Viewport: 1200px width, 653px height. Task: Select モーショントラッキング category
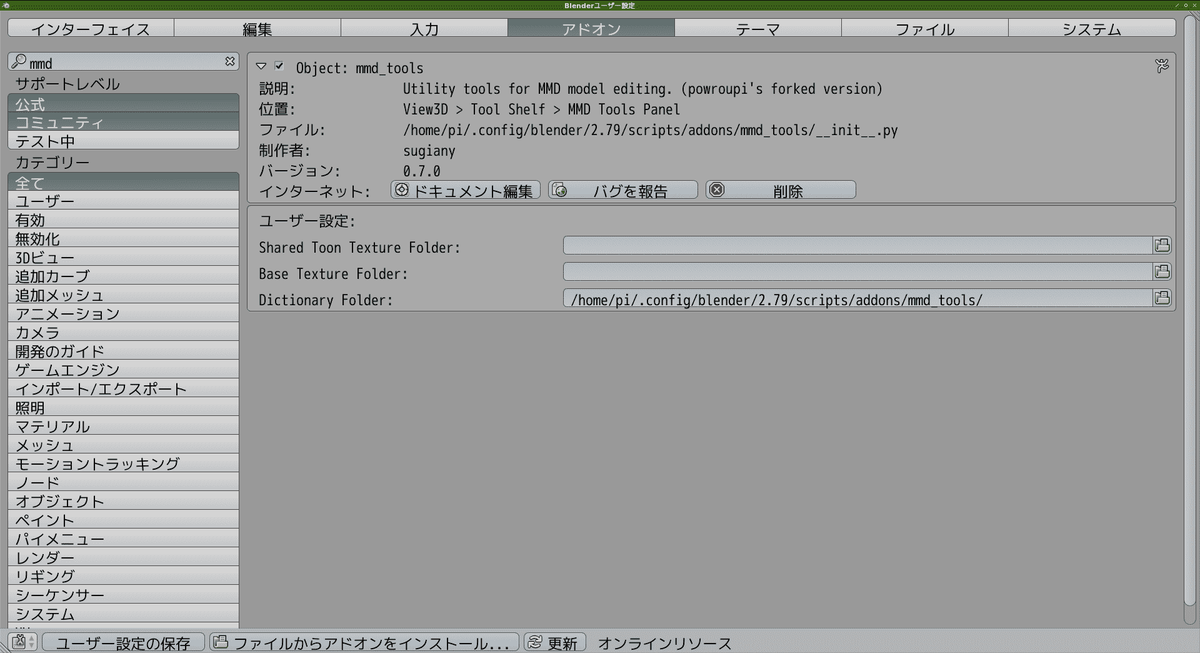123,463
